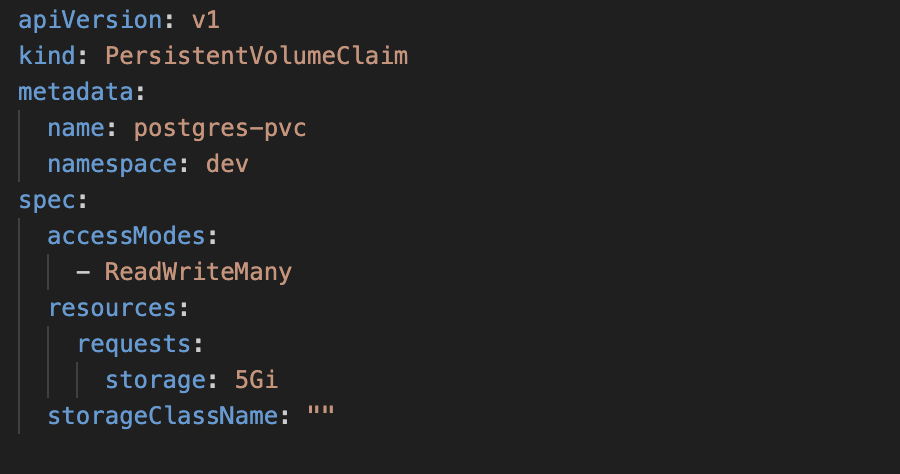Viewport: 900px width, 474px height.
Task: Click the resources key
Action: click(x=112, y=309)
